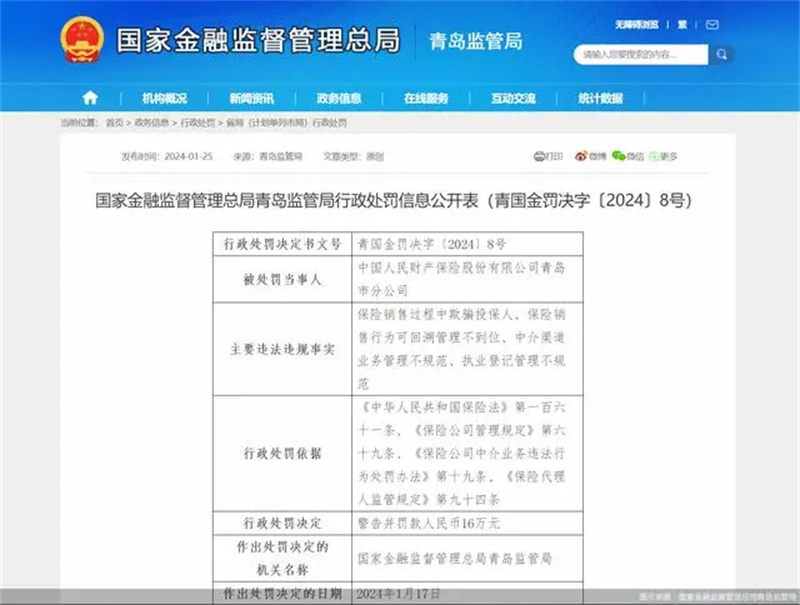The width and height of the screenshot is (800, 605).
Task: Open the 互动交流 menu
Action: (513, 98)
